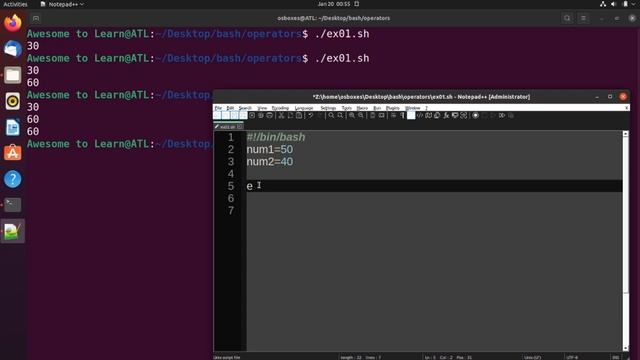Toggle the Word wrap toolbar icon
The width and height of the screenshot is (640, 360).
(x=393, y=116)
